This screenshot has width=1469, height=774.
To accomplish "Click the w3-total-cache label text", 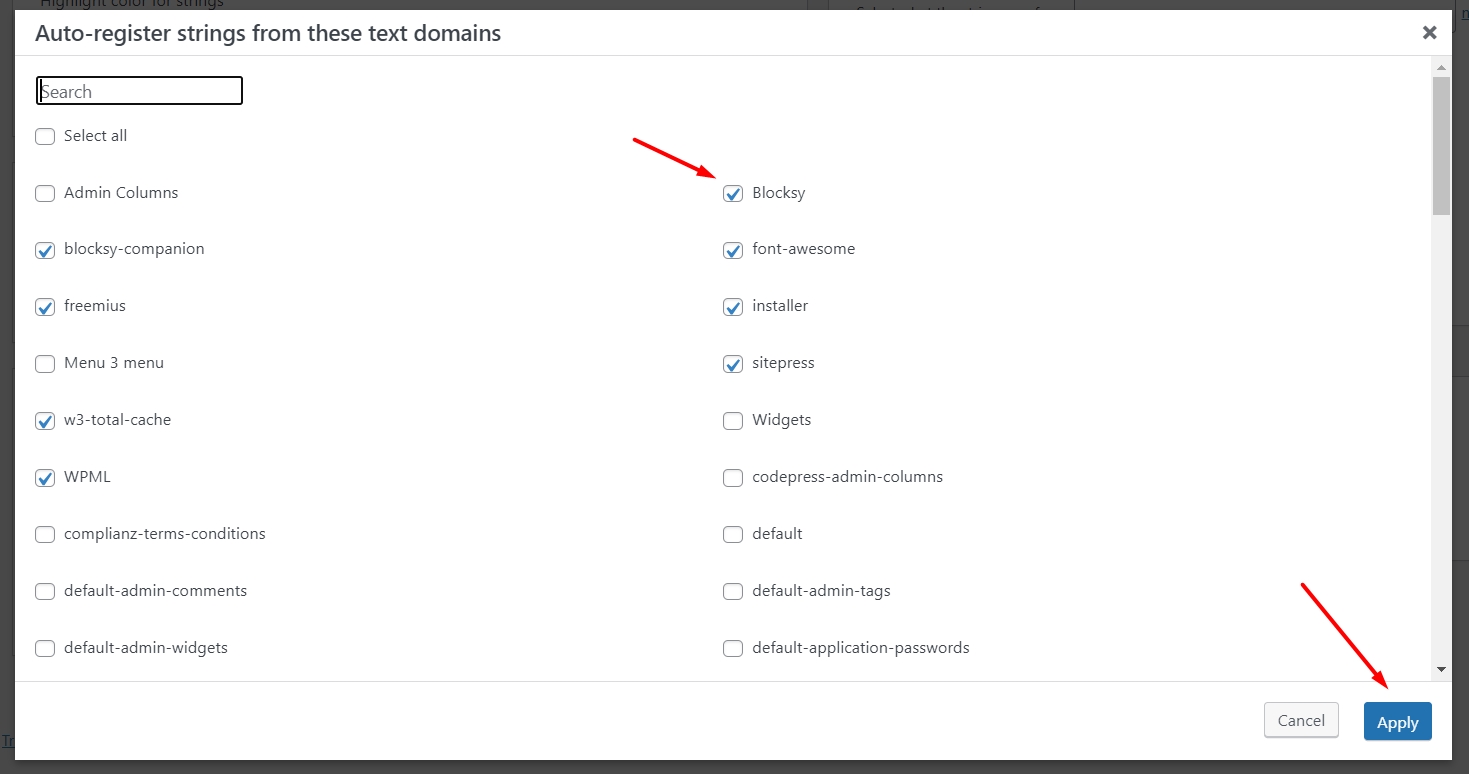I will (118, 420).
